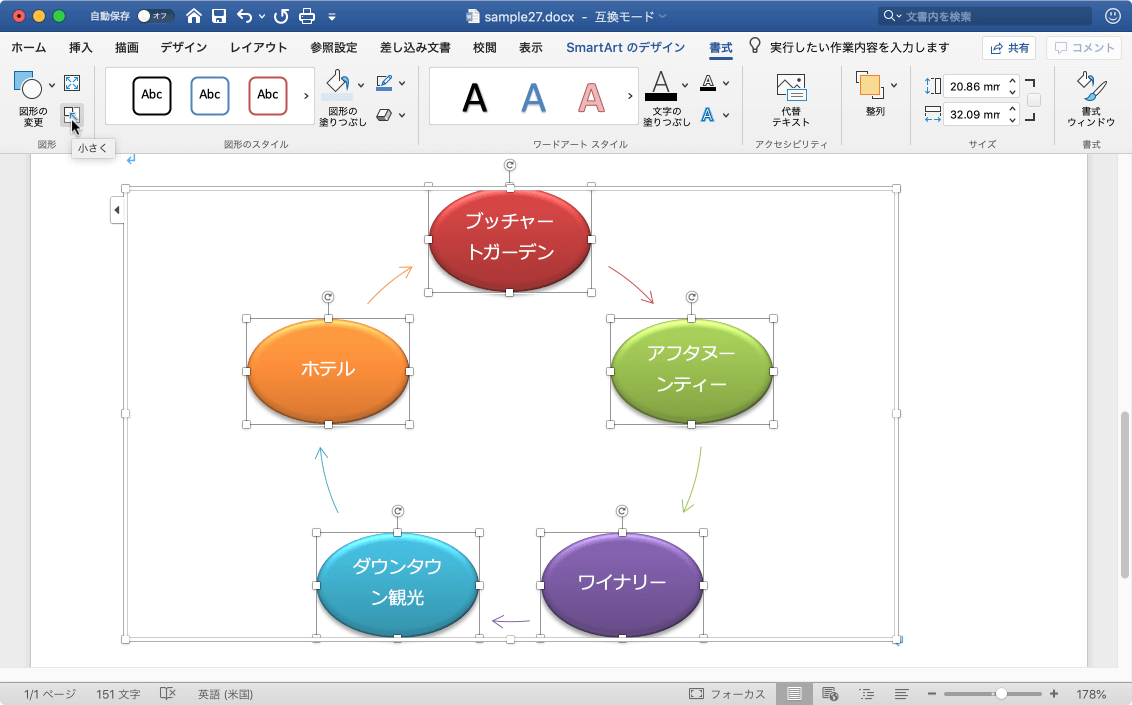The image size is (1132, 705).
Task: Switch to Print Layout view icon
Action: coord(794,694)
